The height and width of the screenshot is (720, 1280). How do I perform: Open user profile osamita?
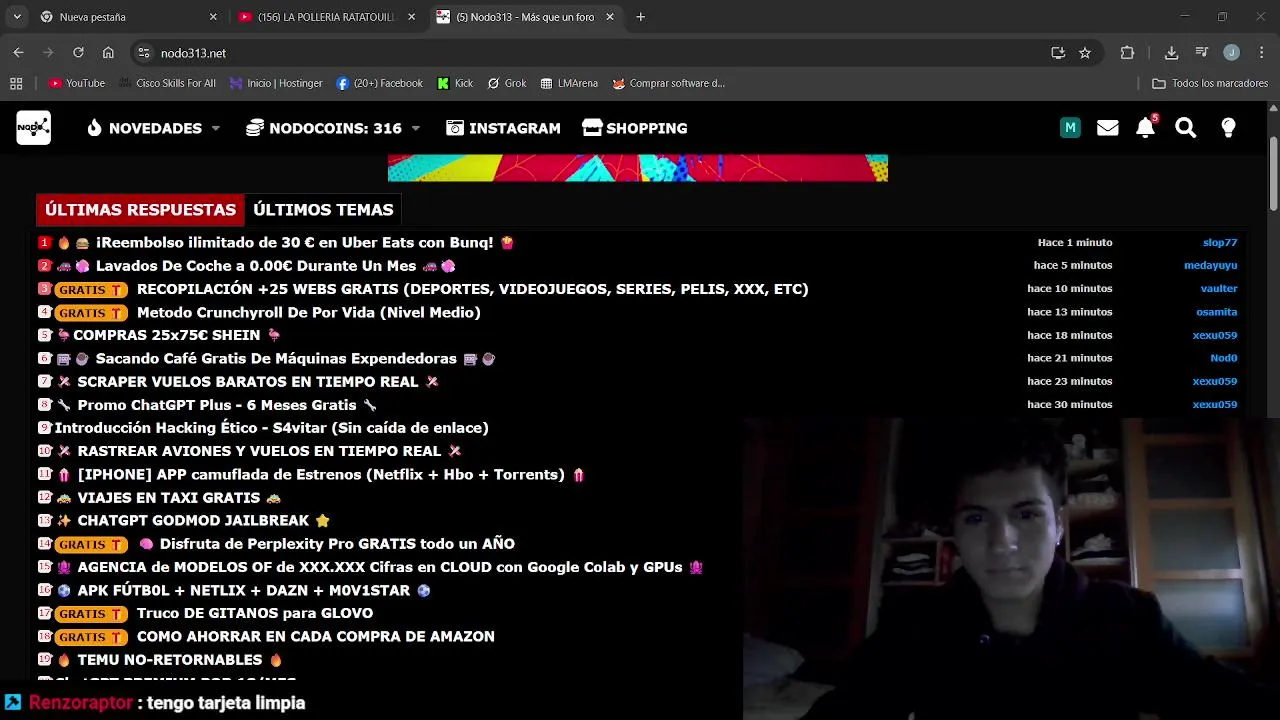point(1217,312)
